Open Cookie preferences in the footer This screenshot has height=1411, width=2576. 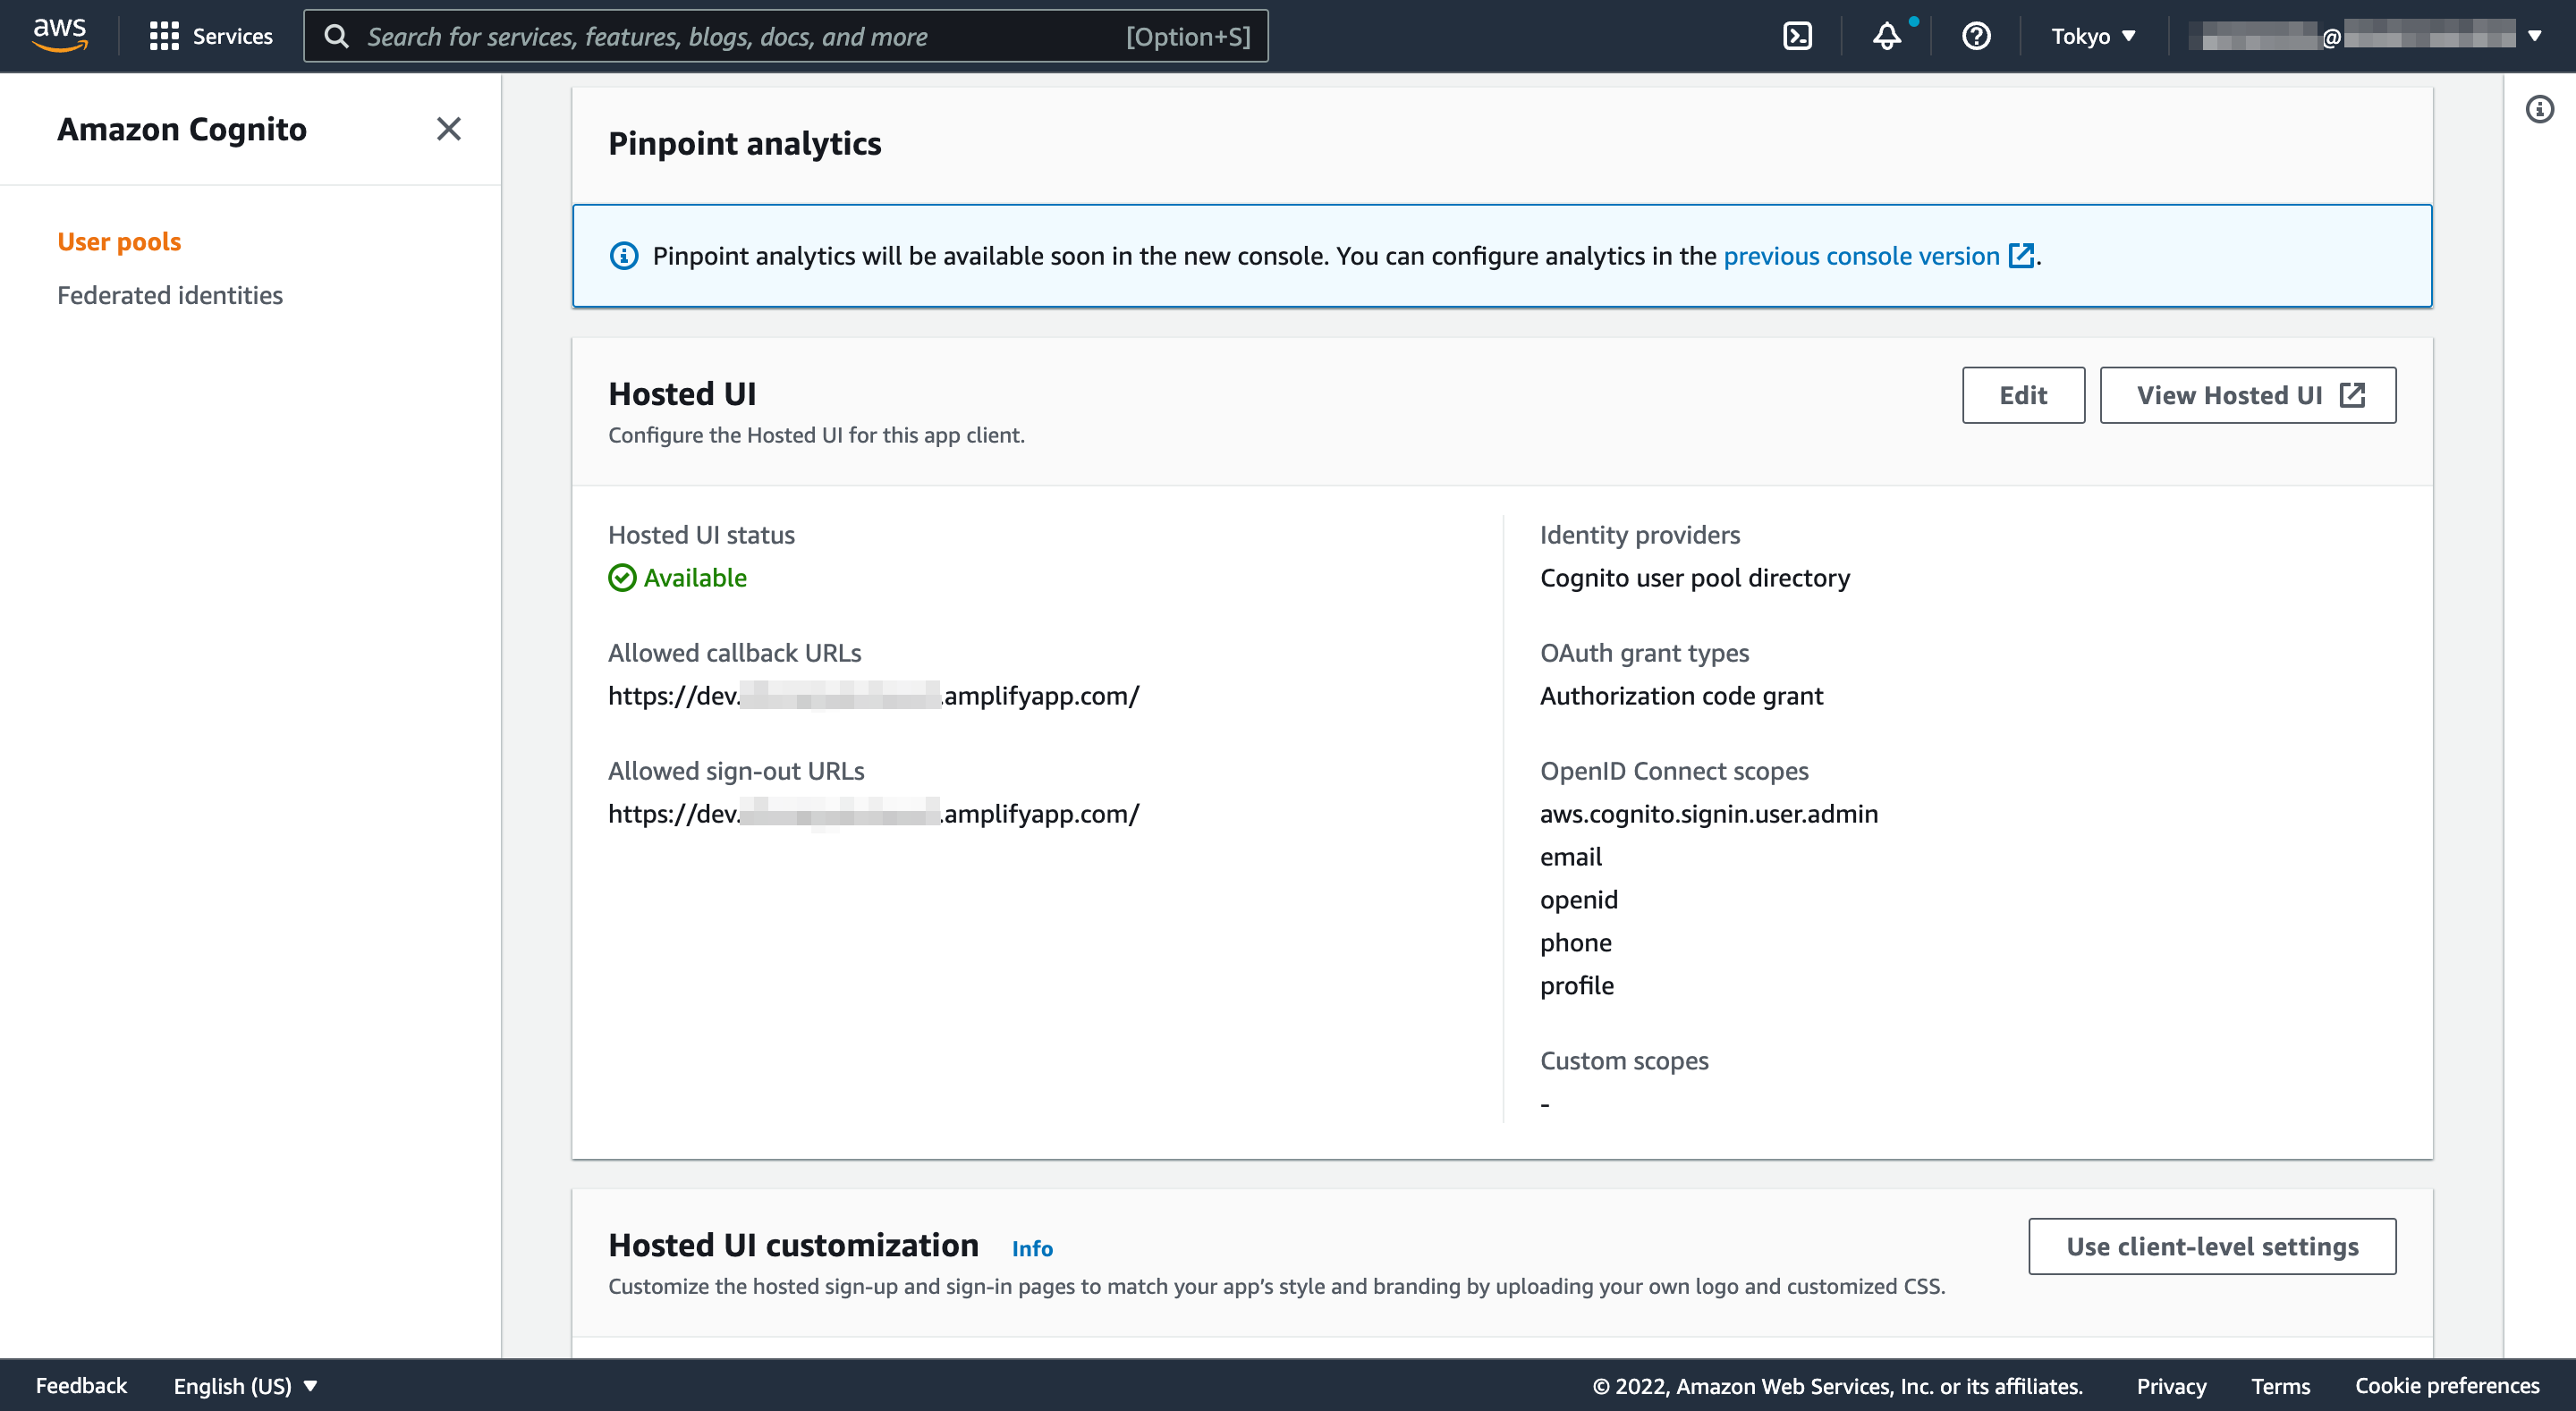(x=2447, y=1385)
